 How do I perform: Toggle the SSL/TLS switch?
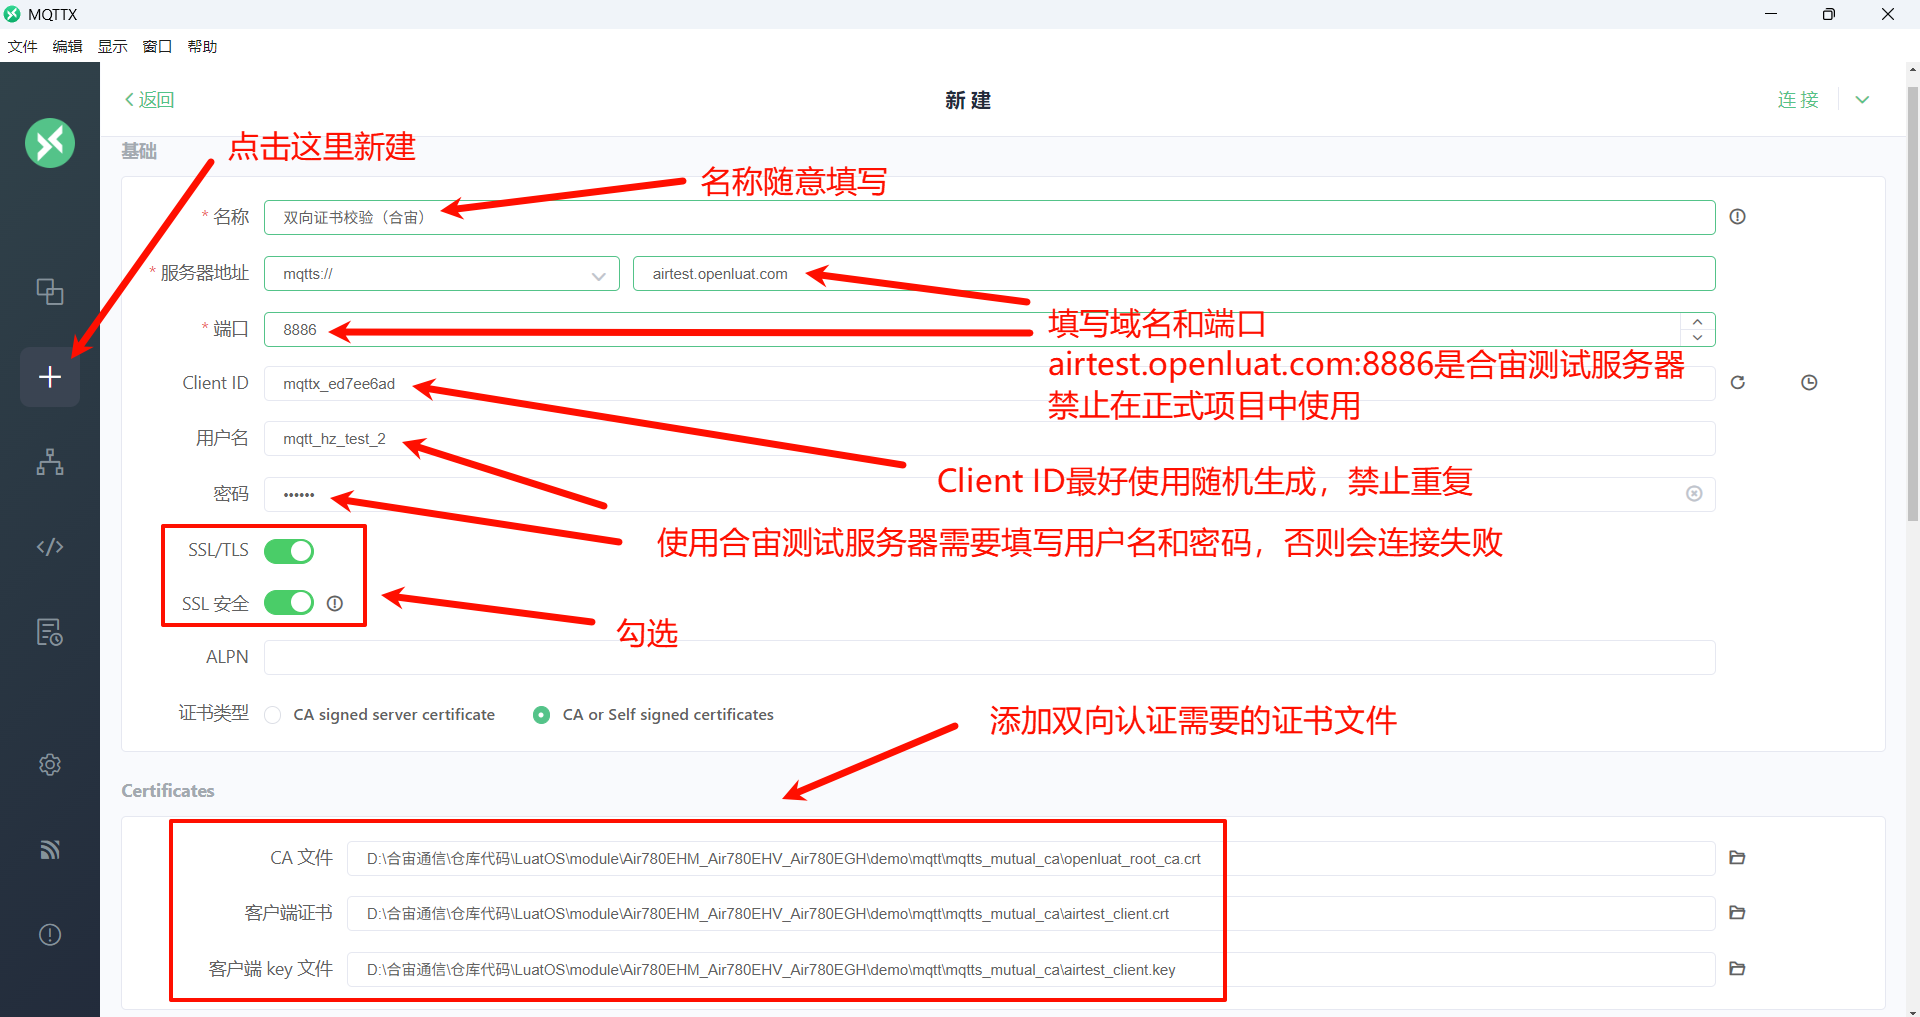pyautogui.click(x=289, y=551)
